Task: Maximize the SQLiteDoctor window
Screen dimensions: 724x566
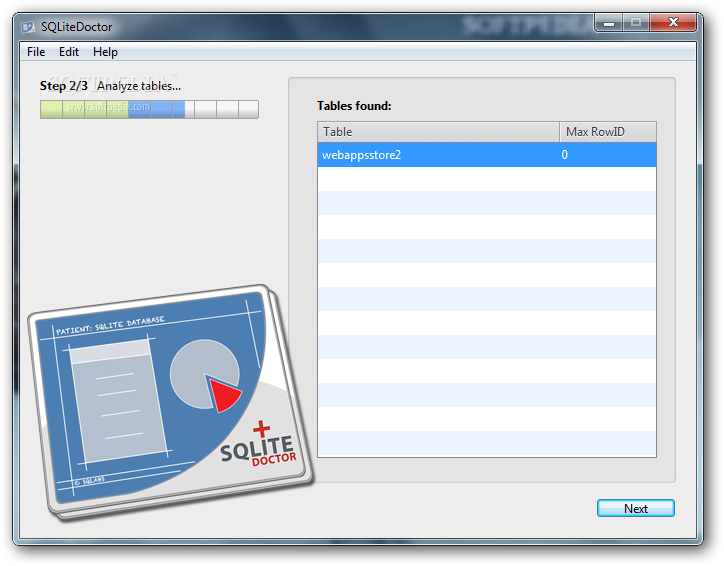Action: coord(636,22)
